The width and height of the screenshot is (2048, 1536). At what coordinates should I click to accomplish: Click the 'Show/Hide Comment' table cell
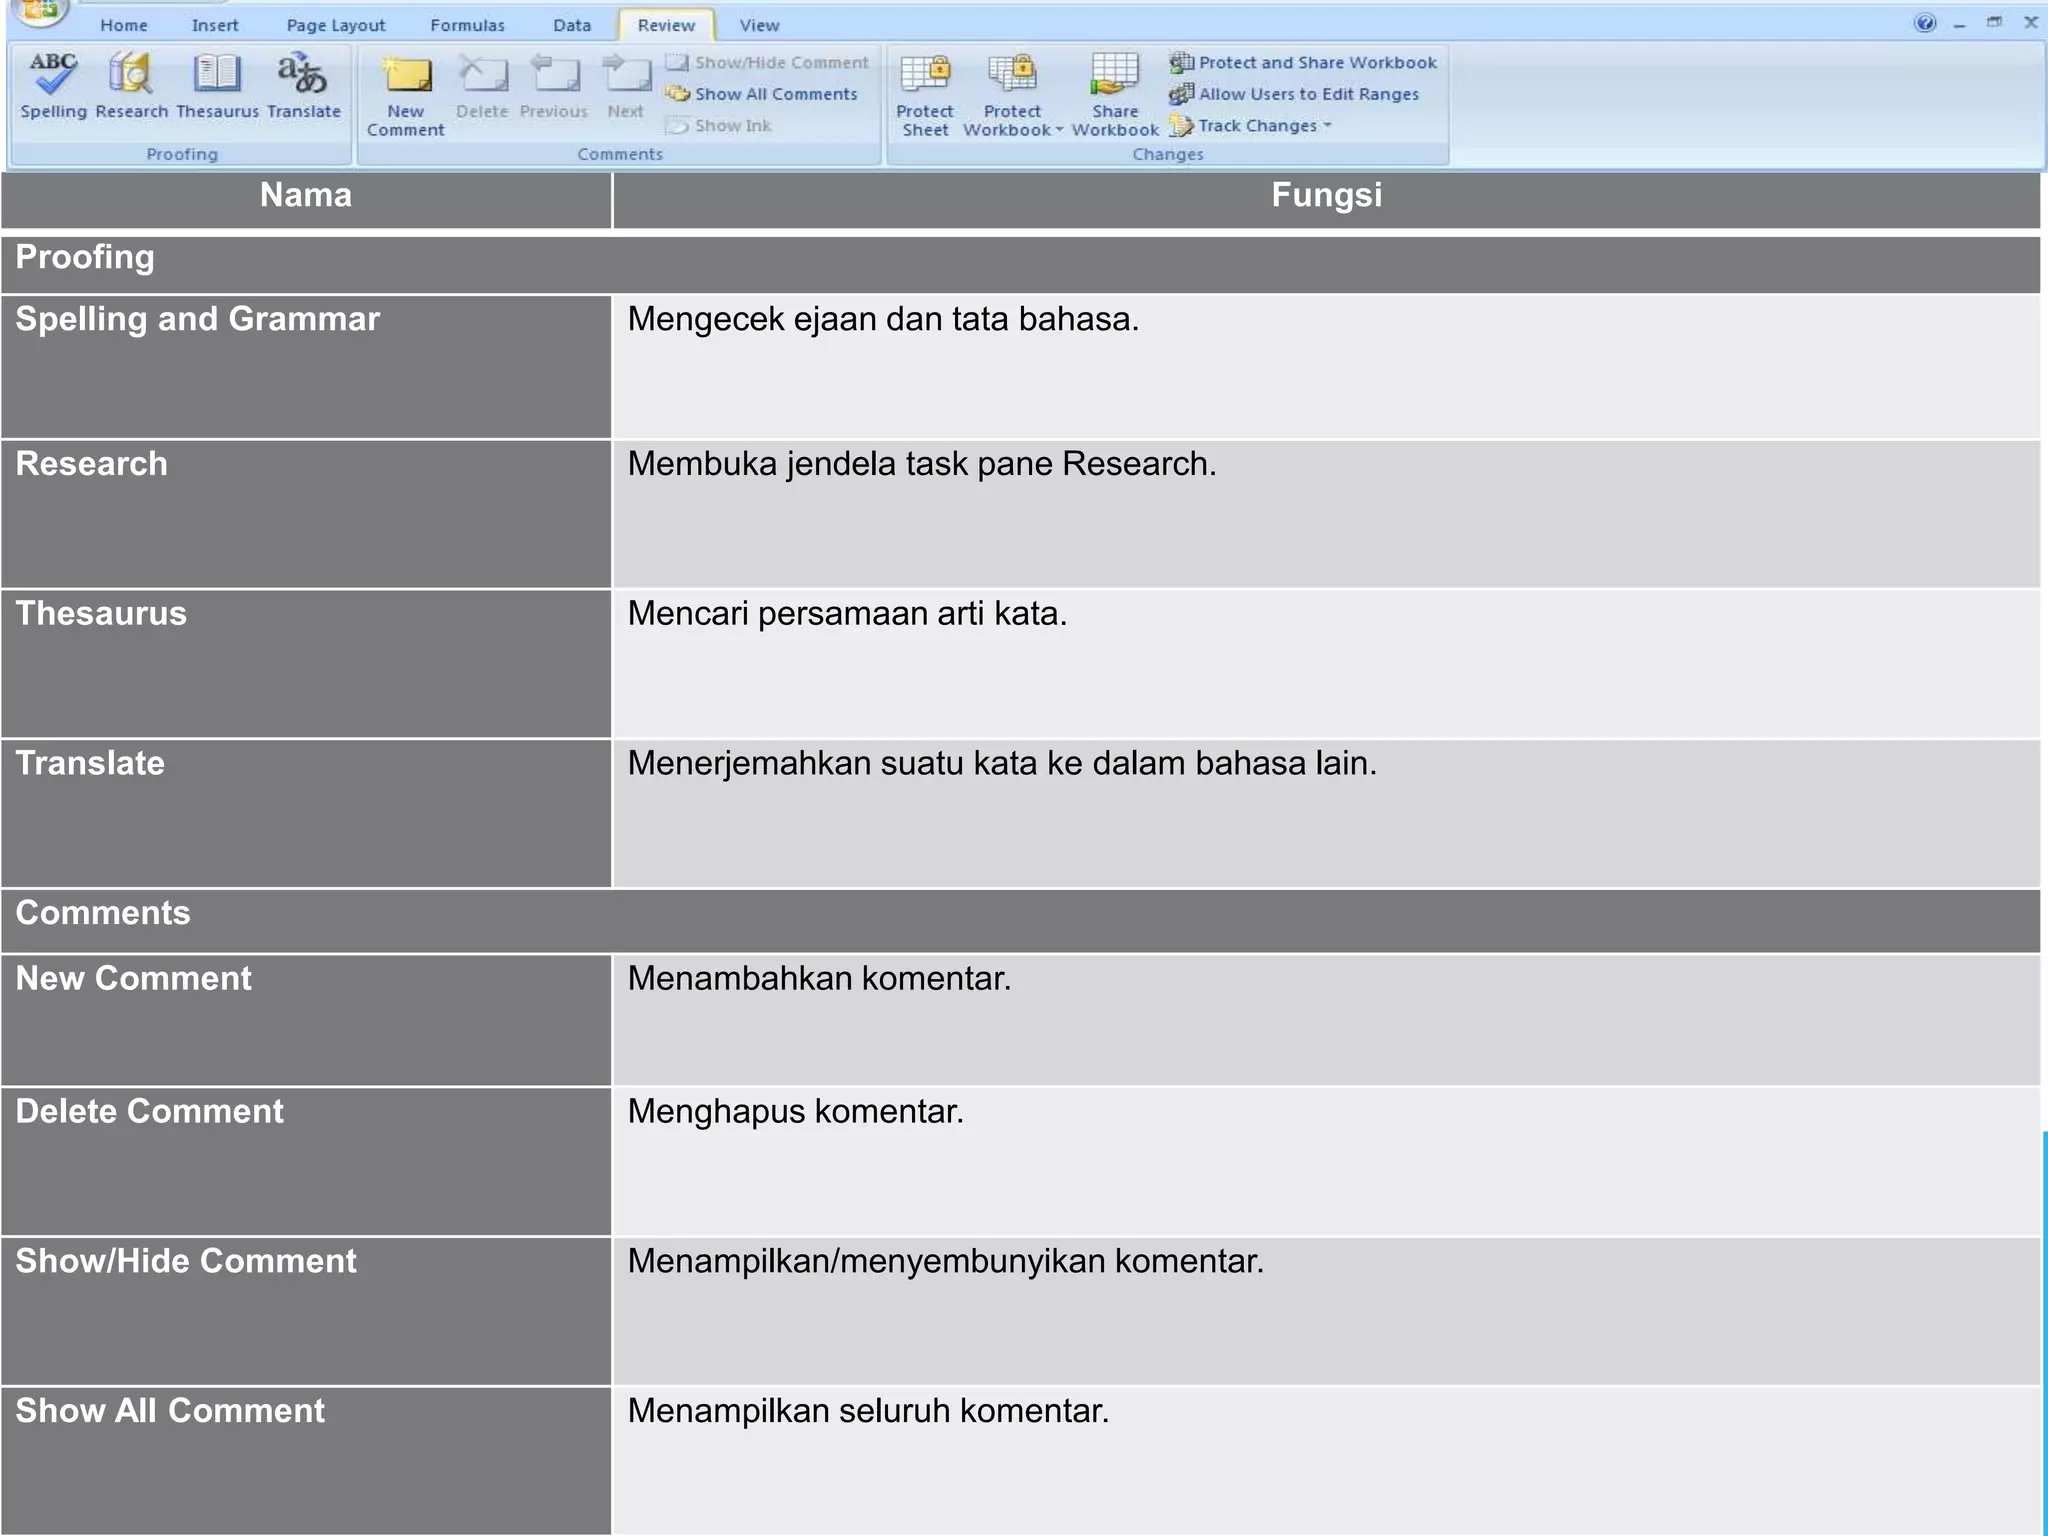pos(306,1311)
